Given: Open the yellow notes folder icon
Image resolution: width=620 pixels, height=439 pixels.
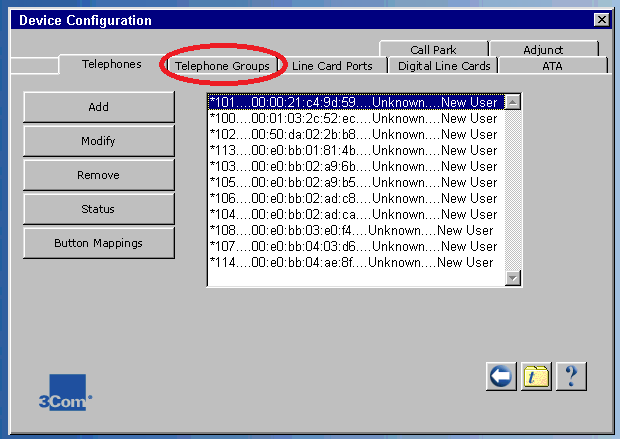Looking at the screenshot, I should click(536, 376).
